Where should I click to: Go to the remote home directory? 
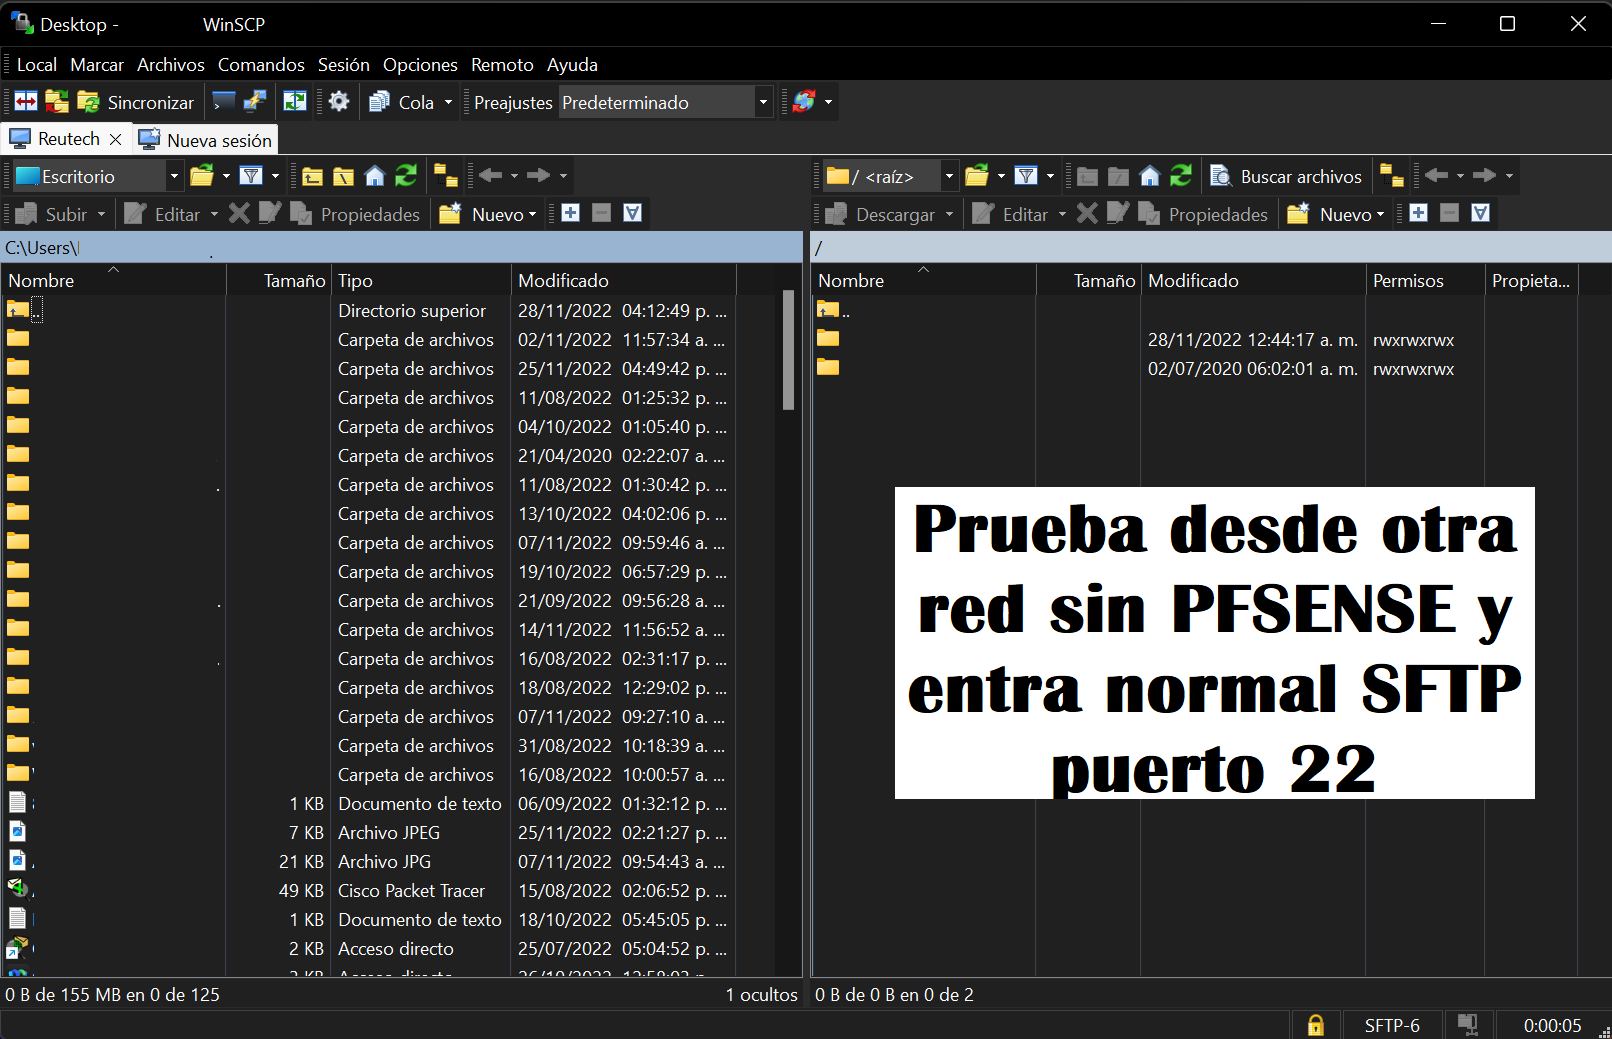click(1150, 176)
